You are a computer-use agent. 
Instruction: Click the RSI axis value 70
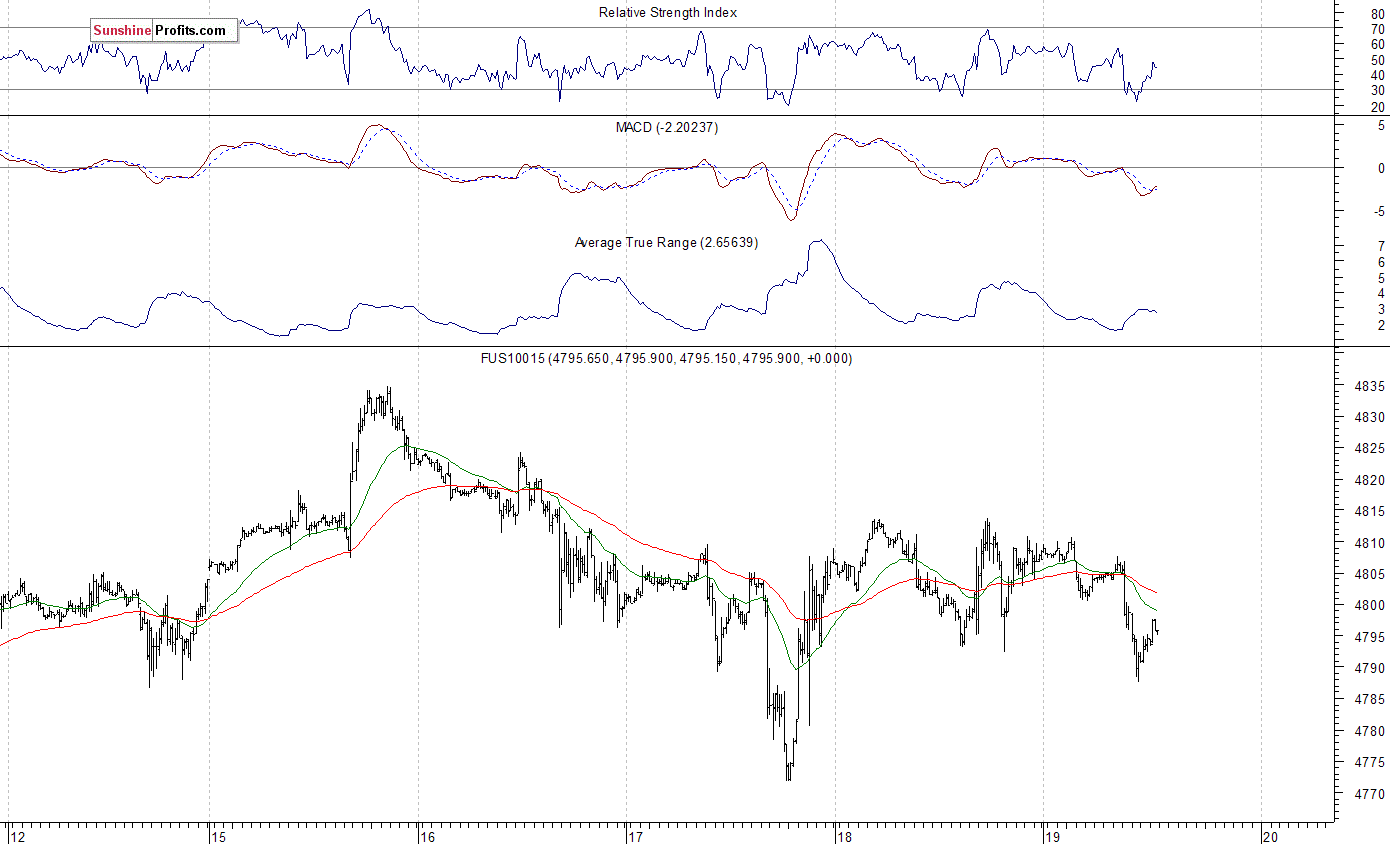click(x=1378, y=28)
